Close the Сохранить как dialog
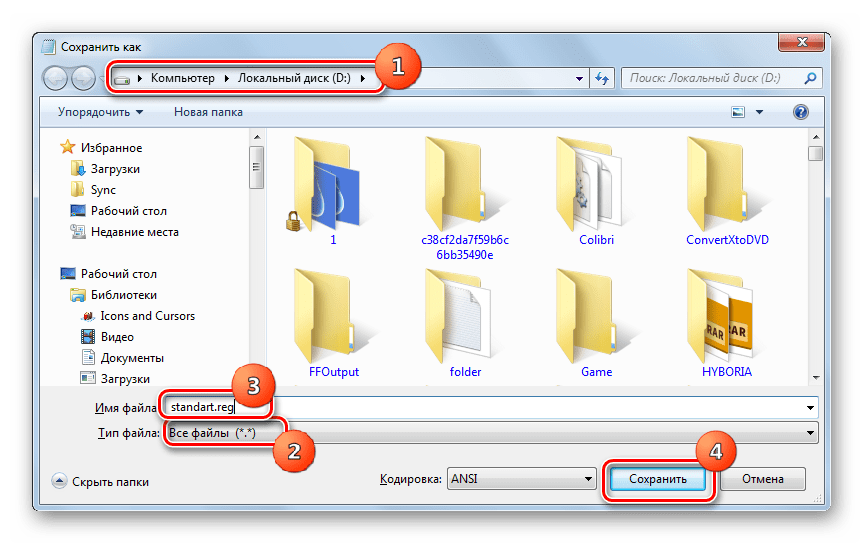The width and height of the screenshot is (864, 544). pyautogui.click(x=802, y=42)
